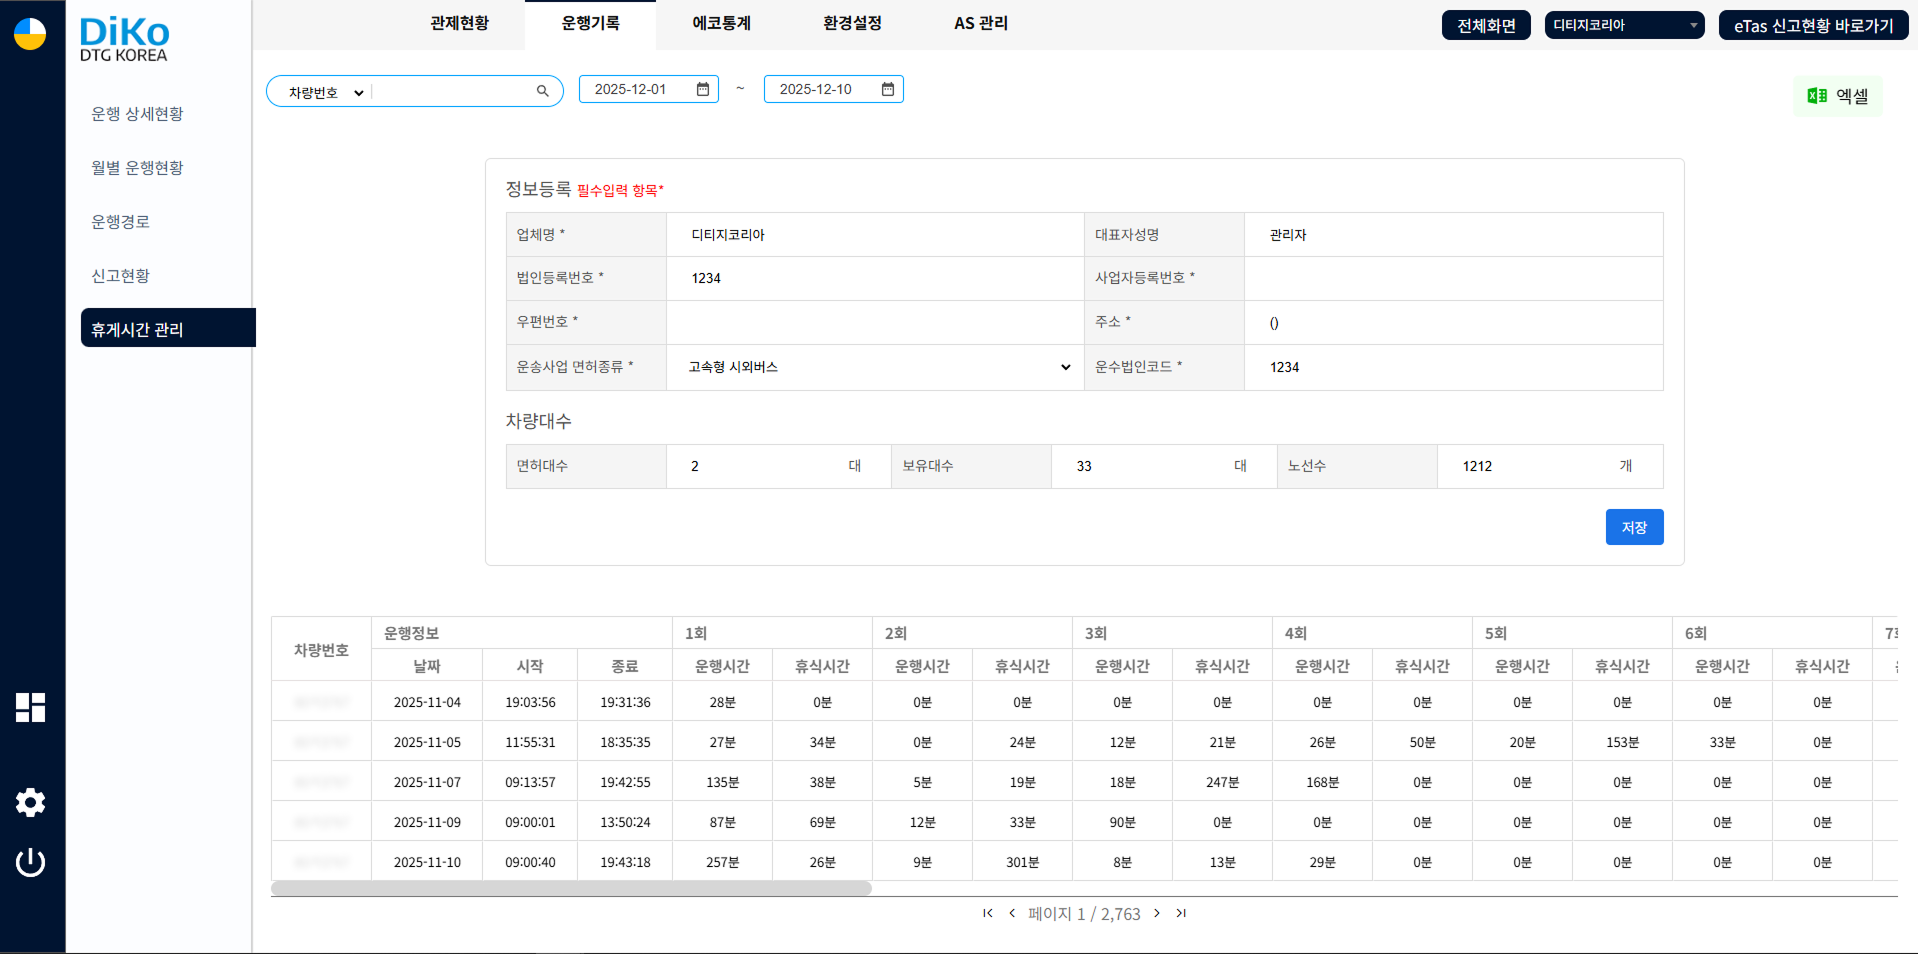Screen dimensions: 1918x954
Task: Open the start date calendar picker icon
Action: coord(703,89)
